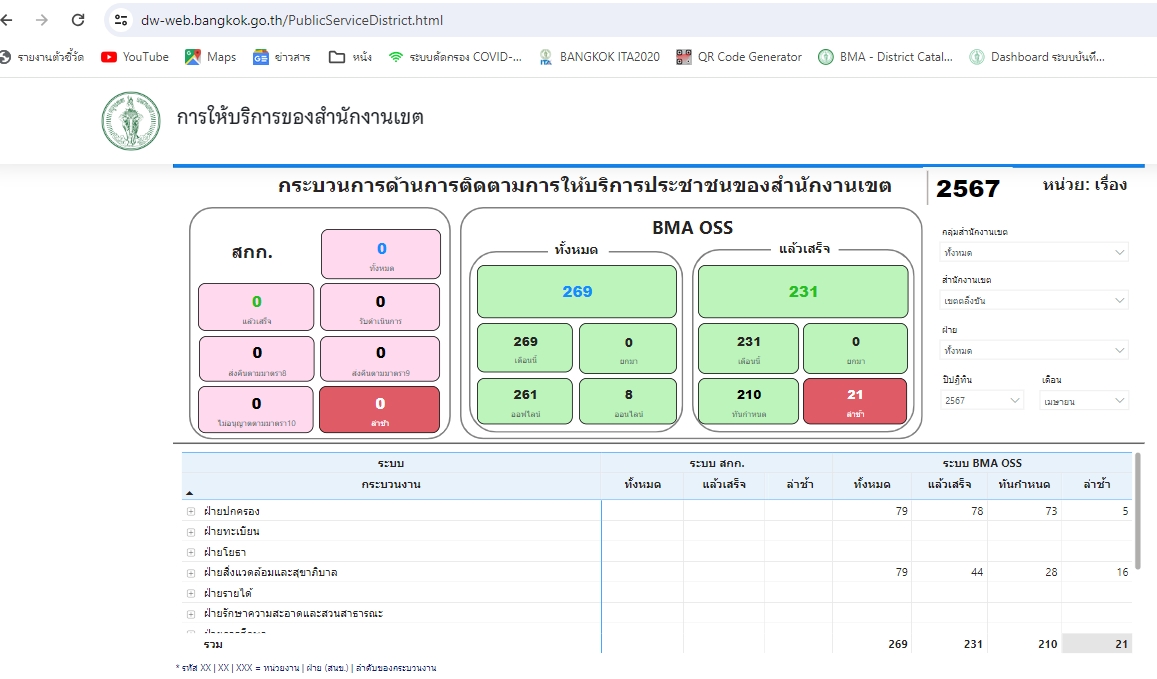Viewport: 1157px width, 679px height.
Task: Click the site info icon in address bar
Action: (x=121, y=20)
